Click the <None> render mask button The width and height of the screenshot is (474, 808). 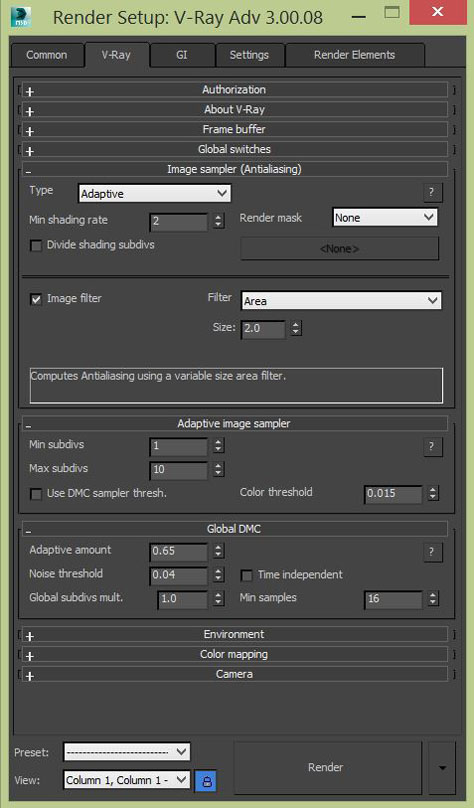[340, 249]
